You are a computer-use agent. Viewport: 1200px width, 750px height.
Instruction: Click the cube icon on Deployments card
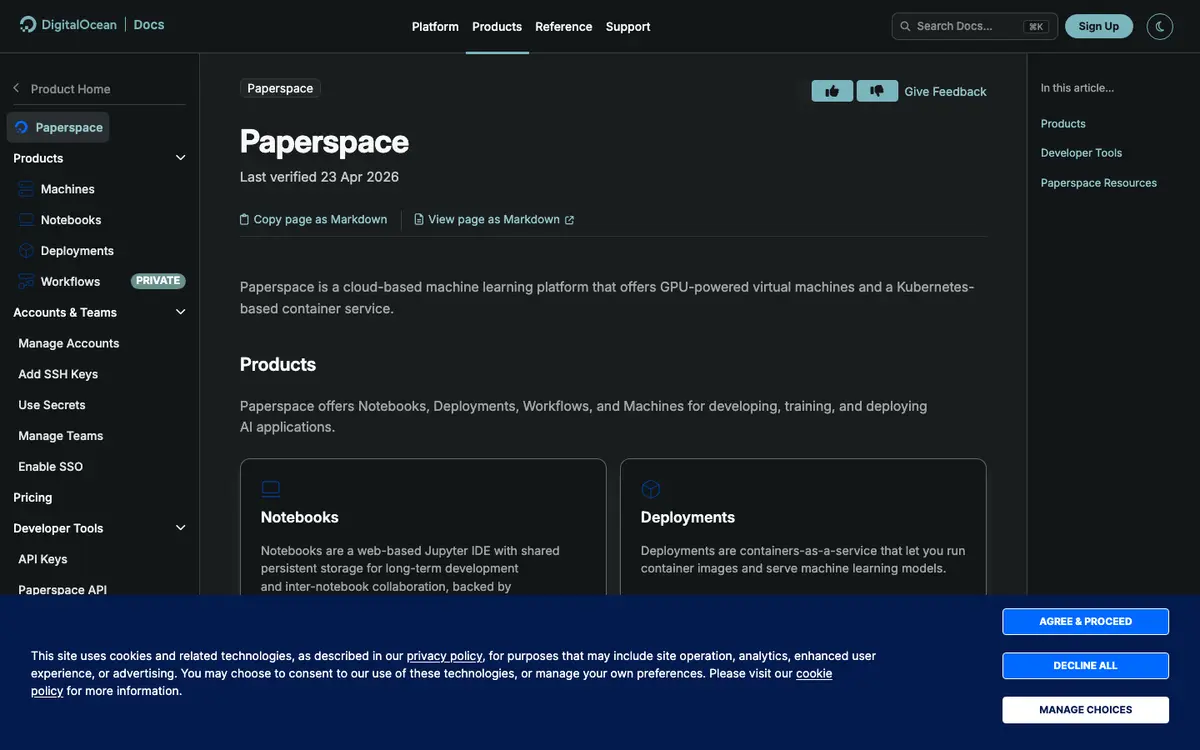(x=651, y=489)
